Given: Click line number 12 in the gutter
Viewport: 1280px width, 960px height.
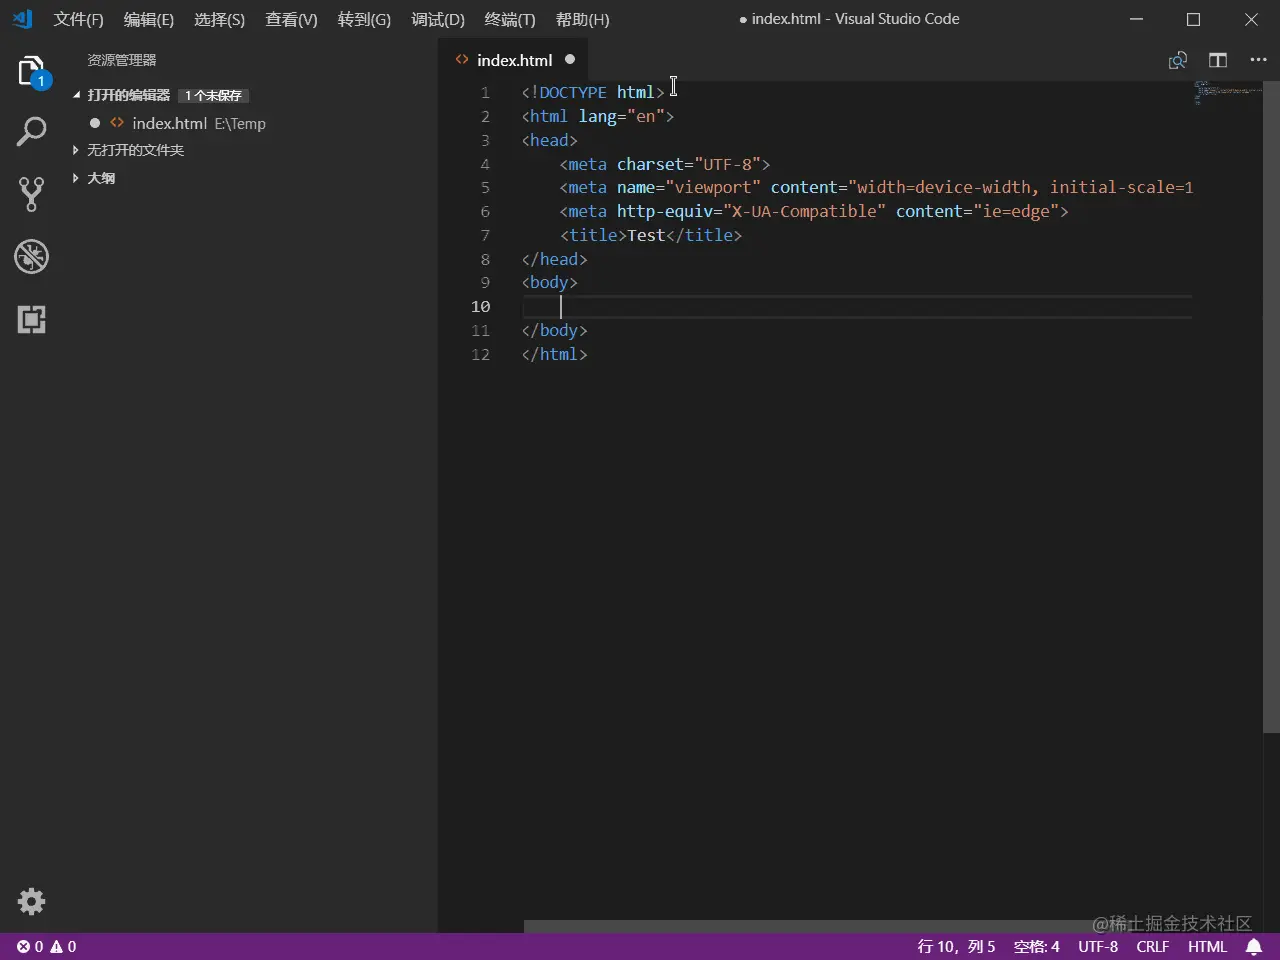Looking at the screenshot, I should point(480,354).
